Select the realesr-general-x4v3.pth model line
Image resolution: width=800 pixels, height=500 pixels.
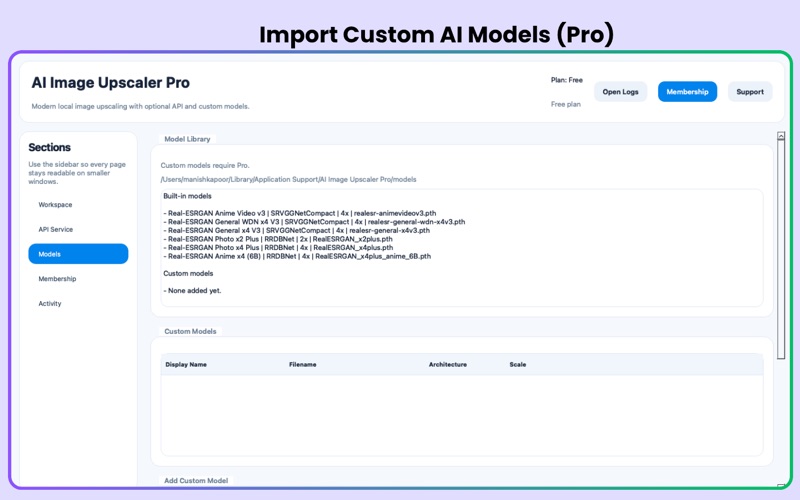pos(296,231)
